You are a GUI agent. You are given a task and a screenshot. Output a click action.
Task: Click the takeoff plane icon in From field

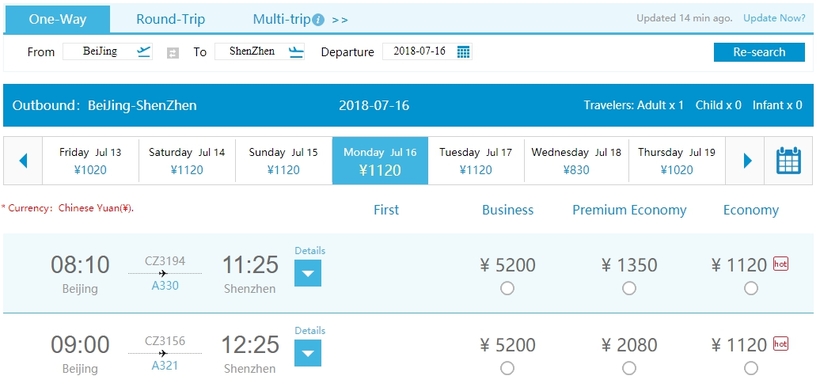click(144, 51)
